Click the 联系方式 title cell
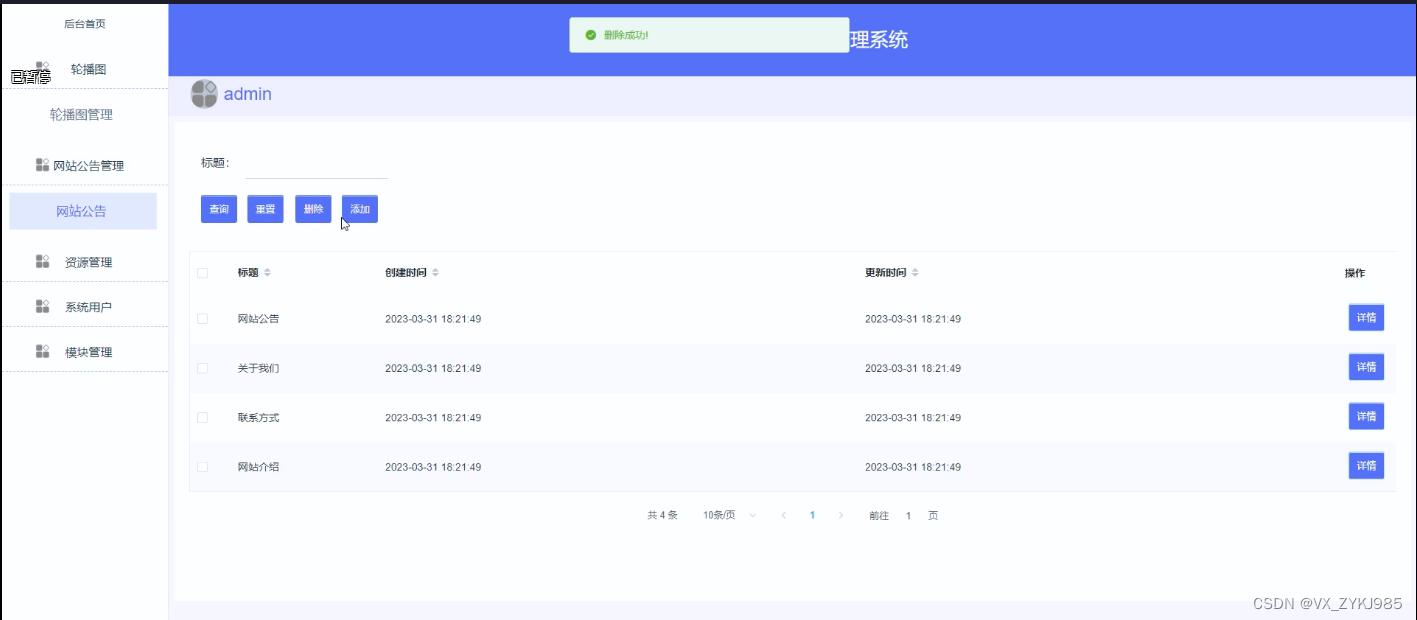Image resolution: width=1417 pixels, height=620 pixels. pyautogui.click(x=258, y=418)
